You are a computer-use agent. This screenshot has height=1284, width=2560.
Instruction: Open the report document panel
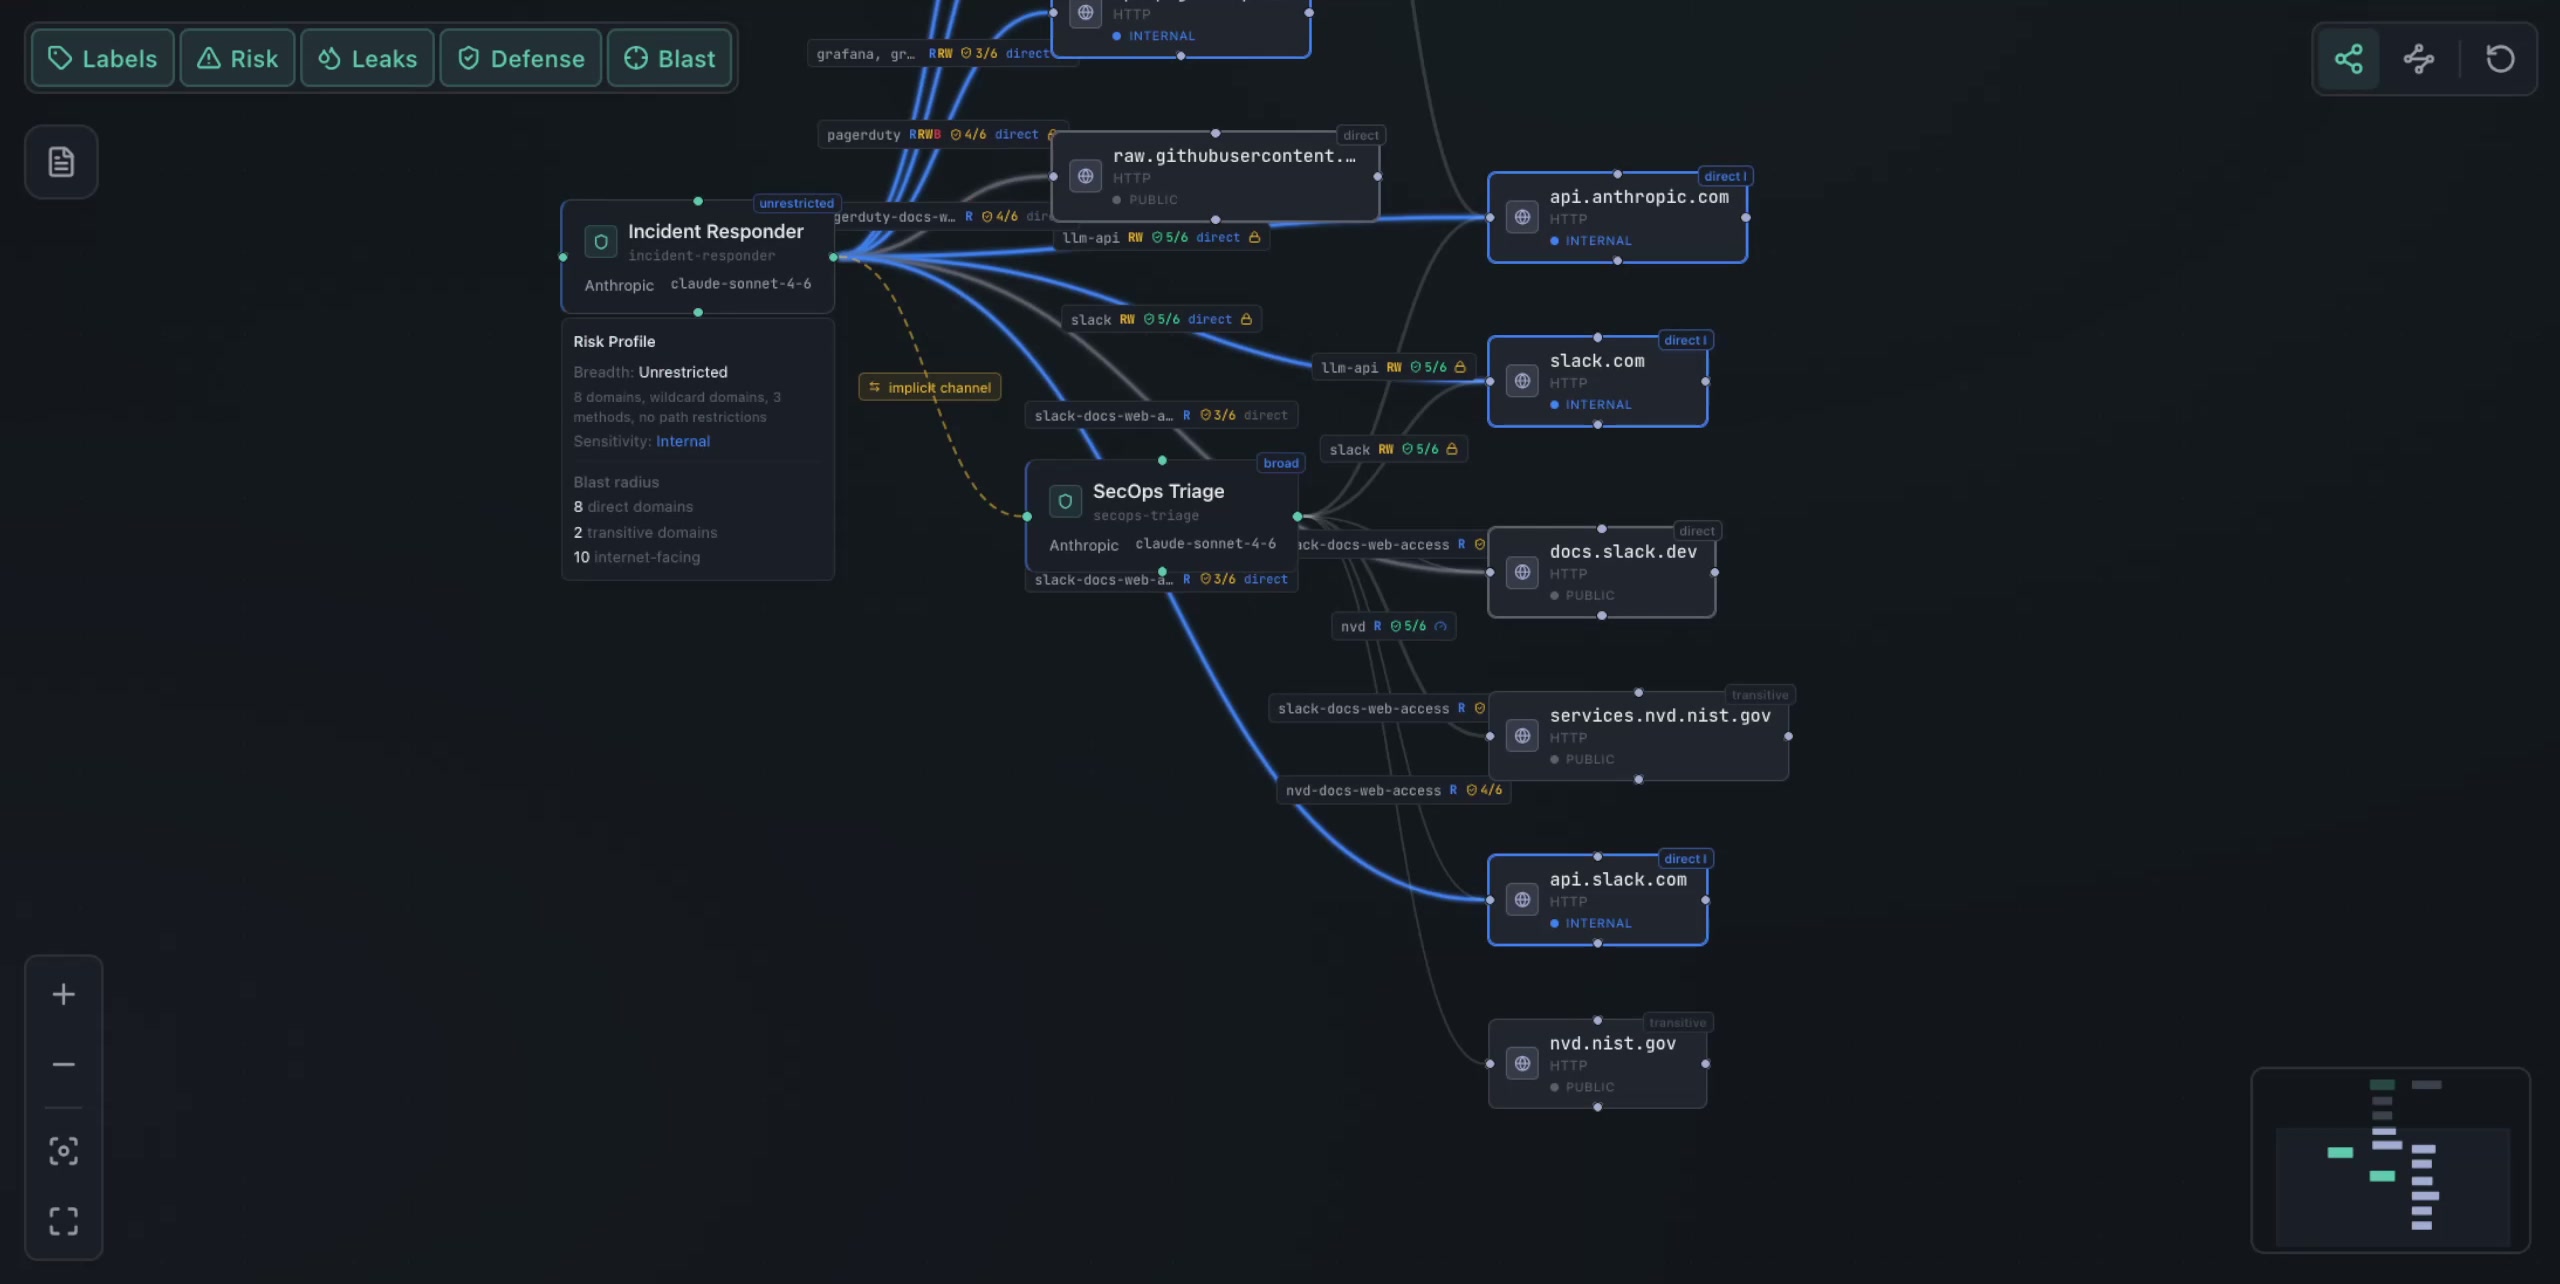click(61, 161)
